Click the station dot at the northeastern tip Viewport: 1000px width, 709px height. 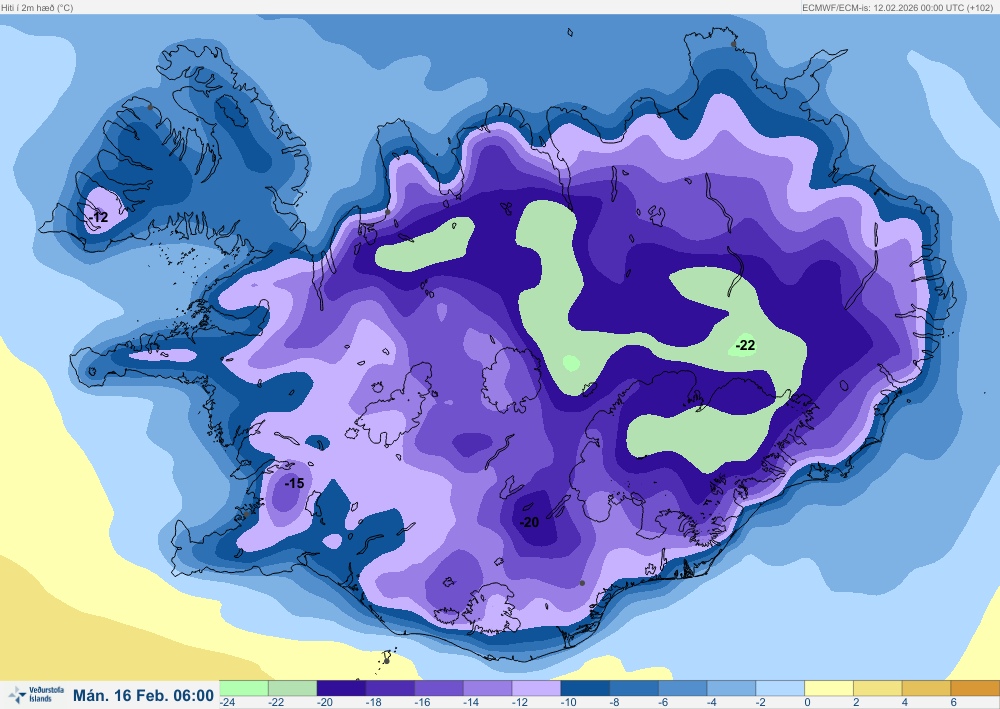[733, 44]
